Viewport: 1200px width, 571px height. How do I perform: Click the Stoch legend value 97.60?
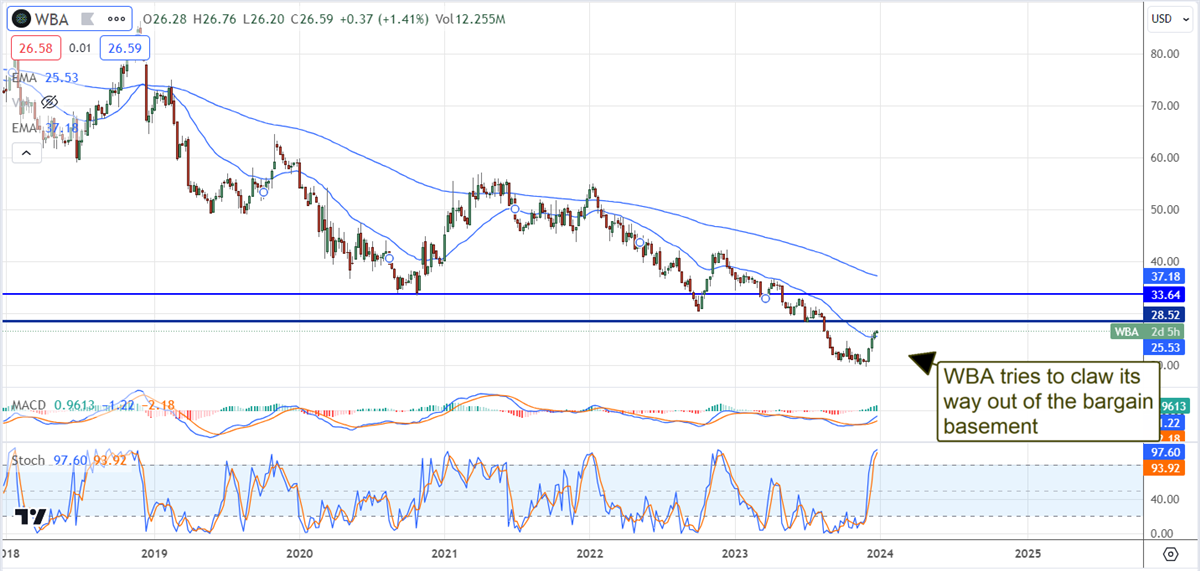pos(69,461)
